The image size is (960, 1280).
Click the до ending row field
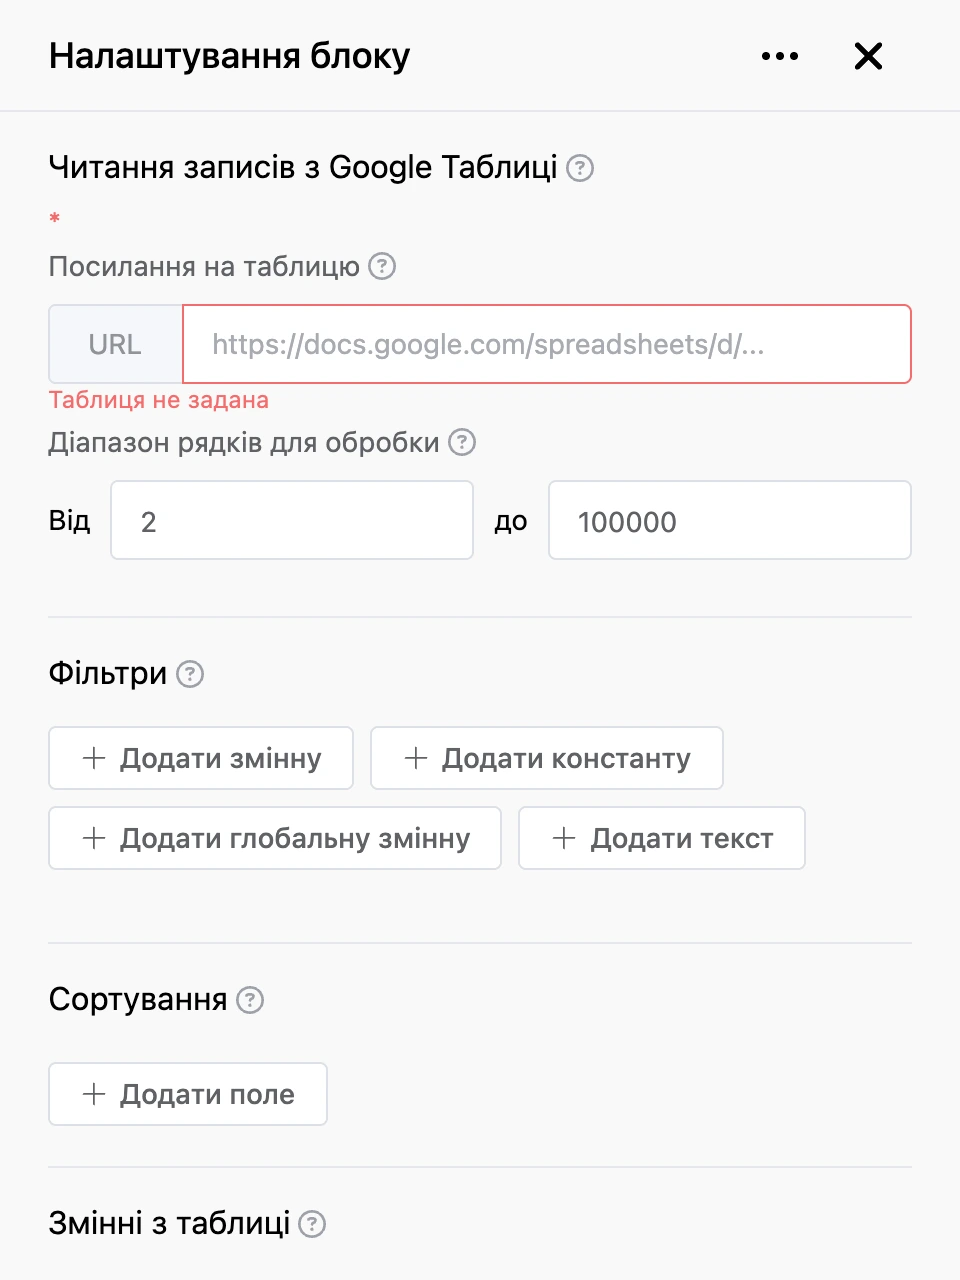tap(730, 520)
